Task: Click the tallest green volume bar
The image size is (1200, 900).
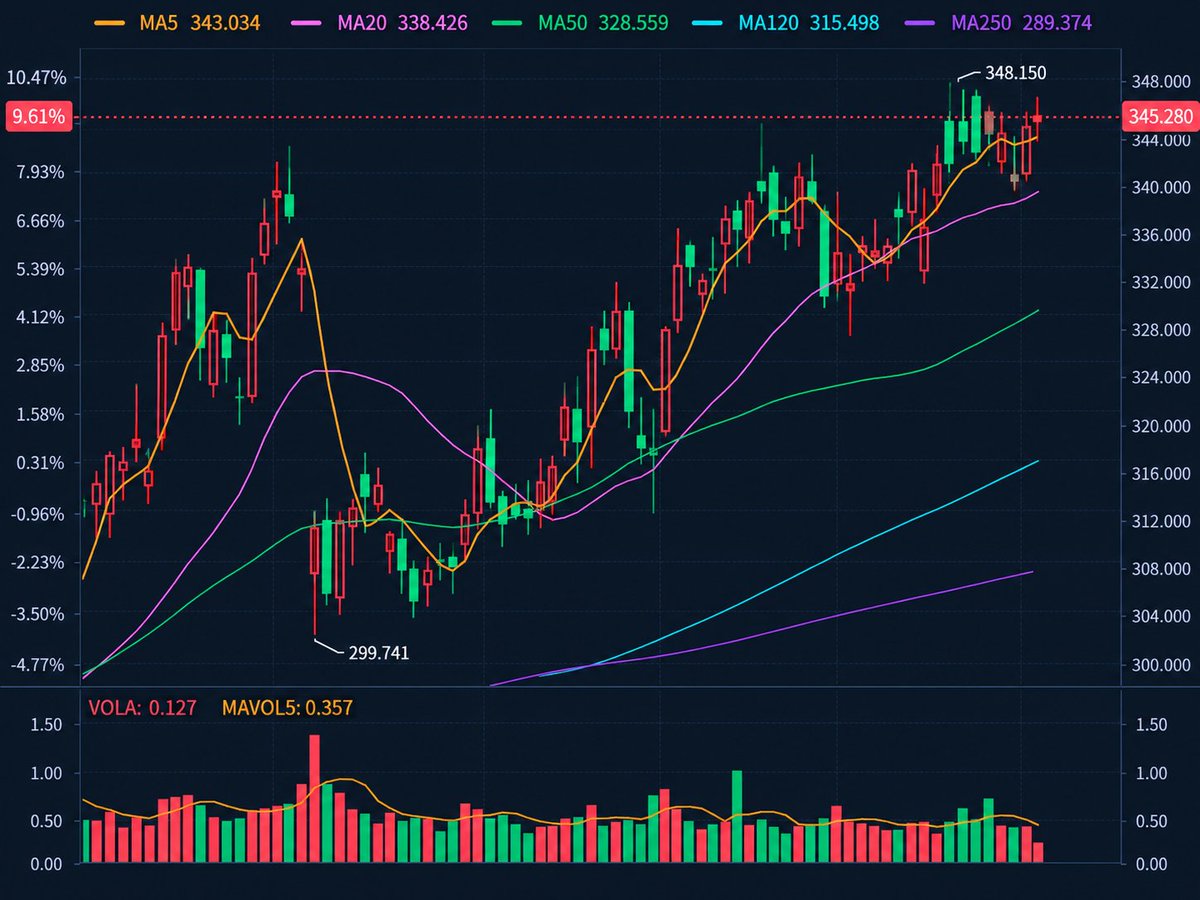Action: click(x=737, y=817)
